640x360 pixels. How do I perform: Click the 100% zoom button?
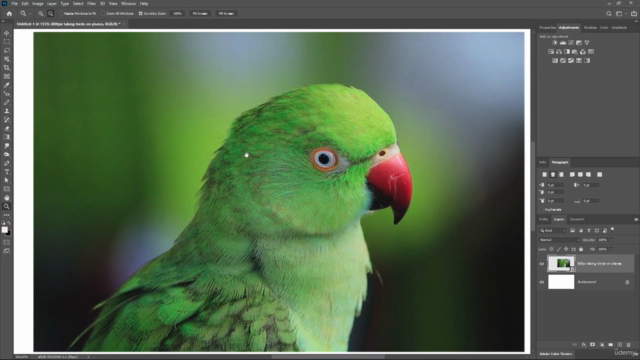(x=178, y=13)
